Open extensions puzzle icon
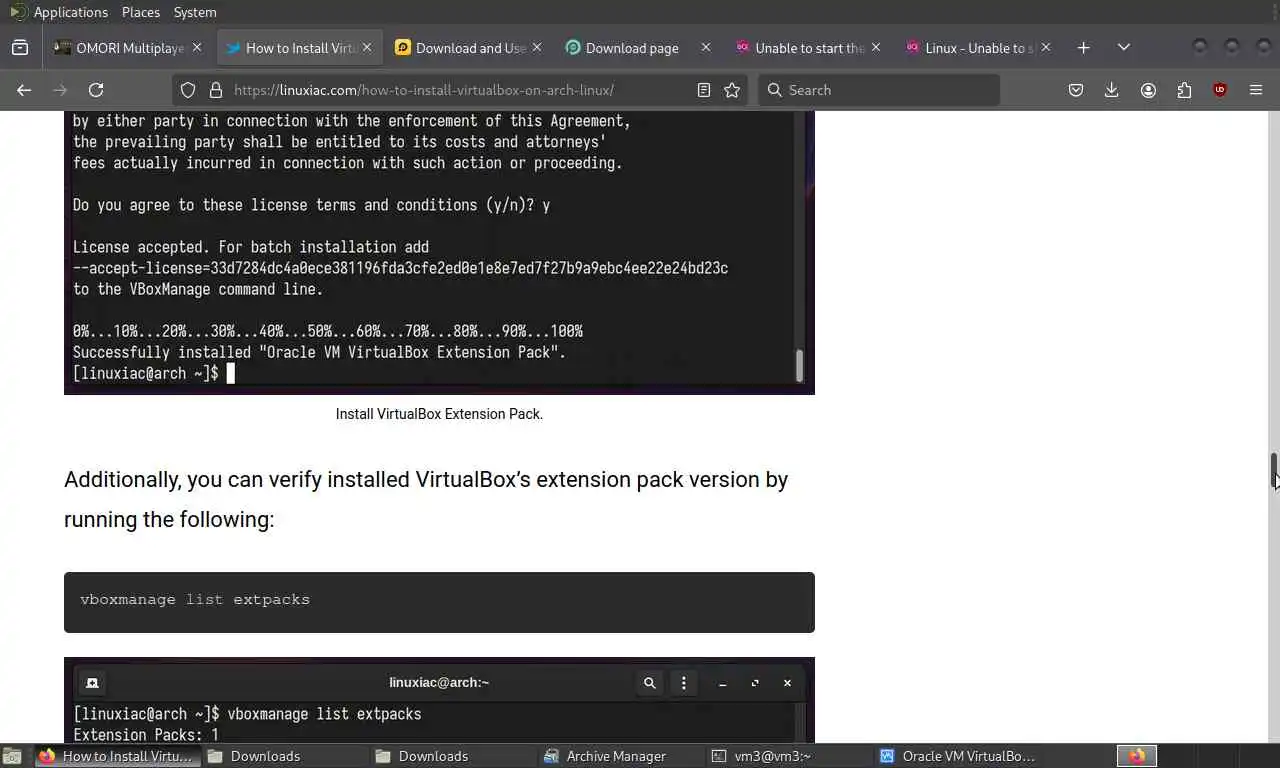 [1184, 90]
